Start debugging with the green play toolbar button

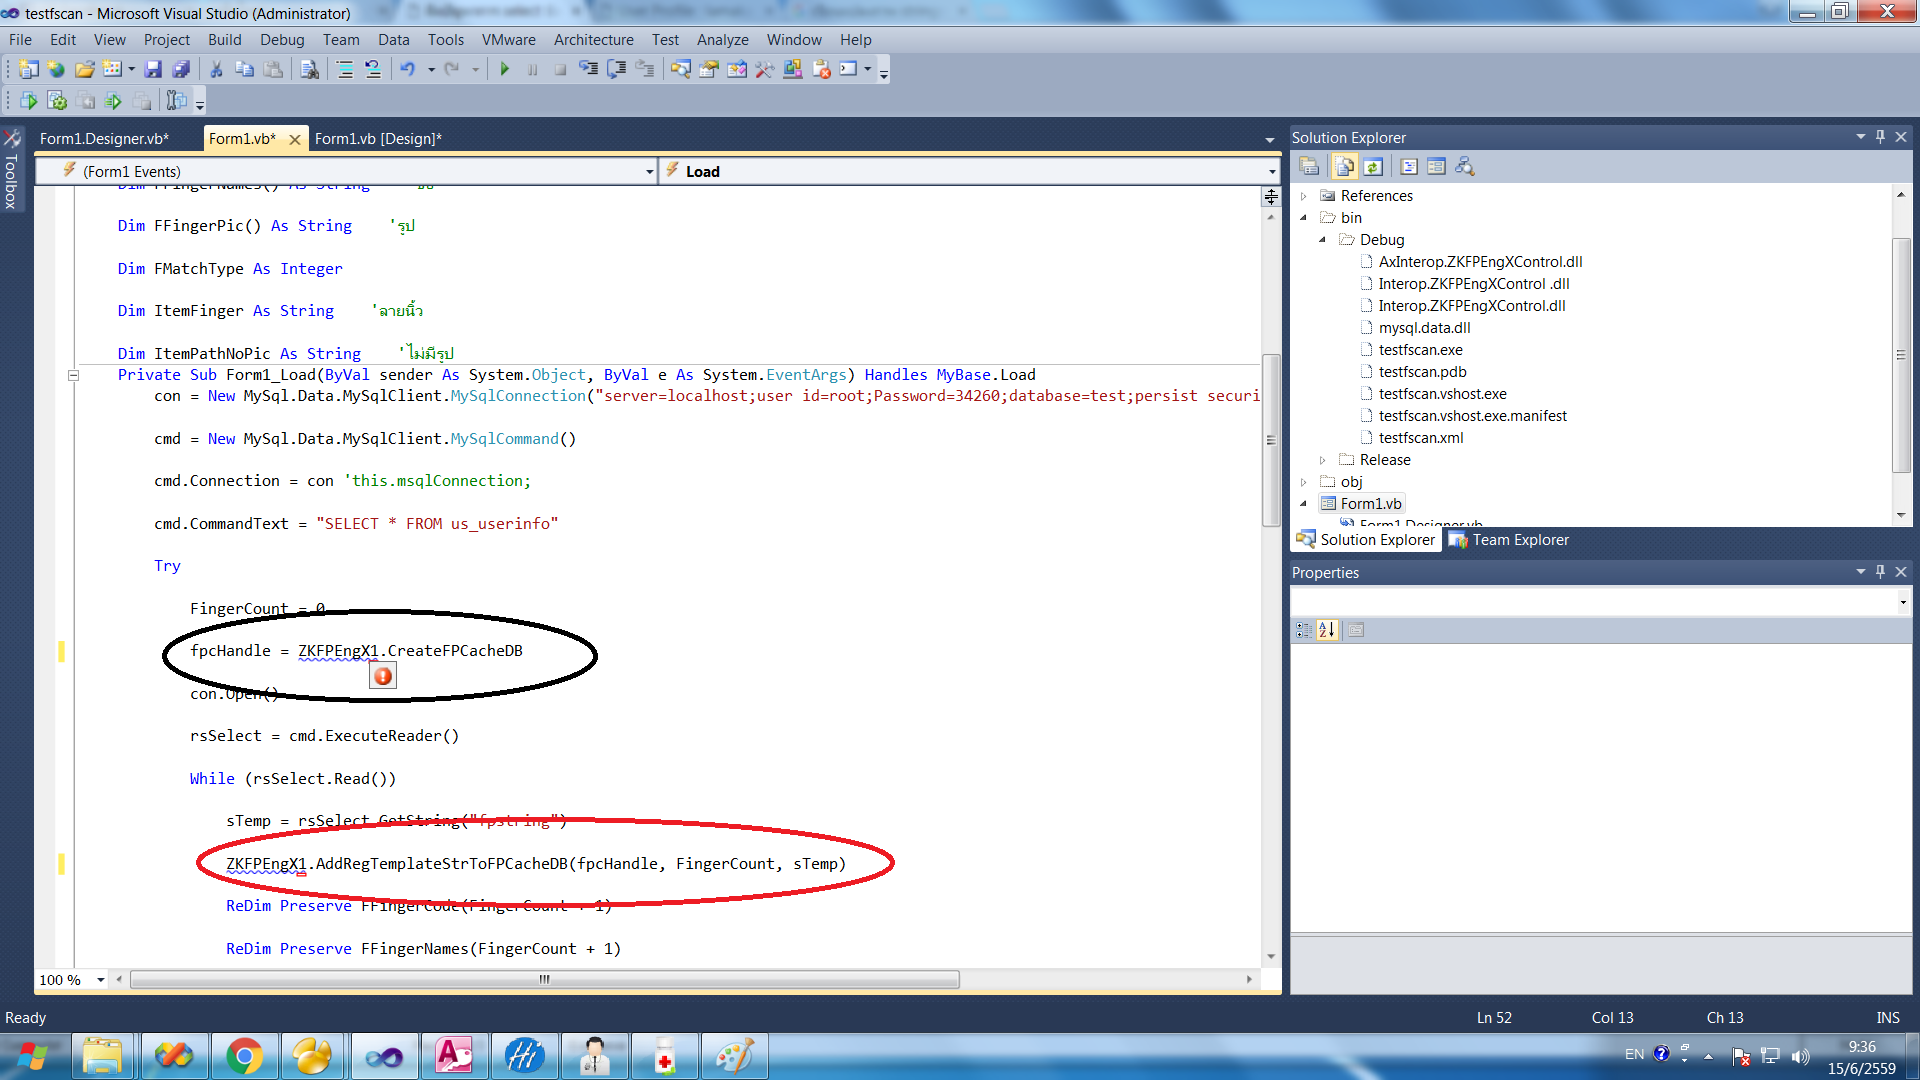[x=505, y=69]
